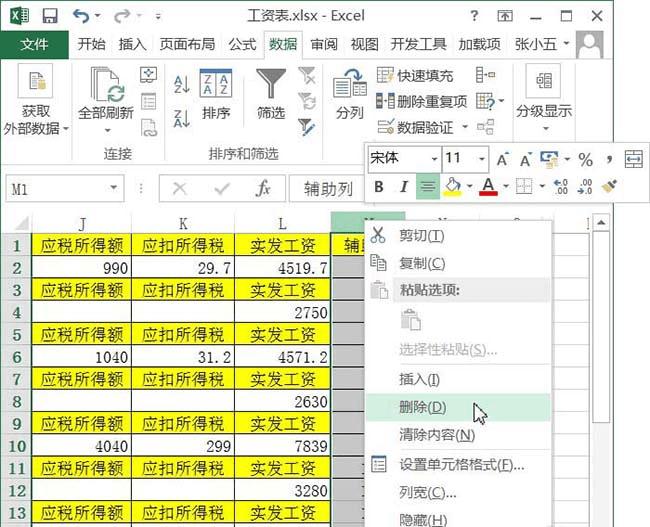Screen dimensions: 650x527
Task: Apply percent style in mini toolbar
Action: click(x=585, y=160)
